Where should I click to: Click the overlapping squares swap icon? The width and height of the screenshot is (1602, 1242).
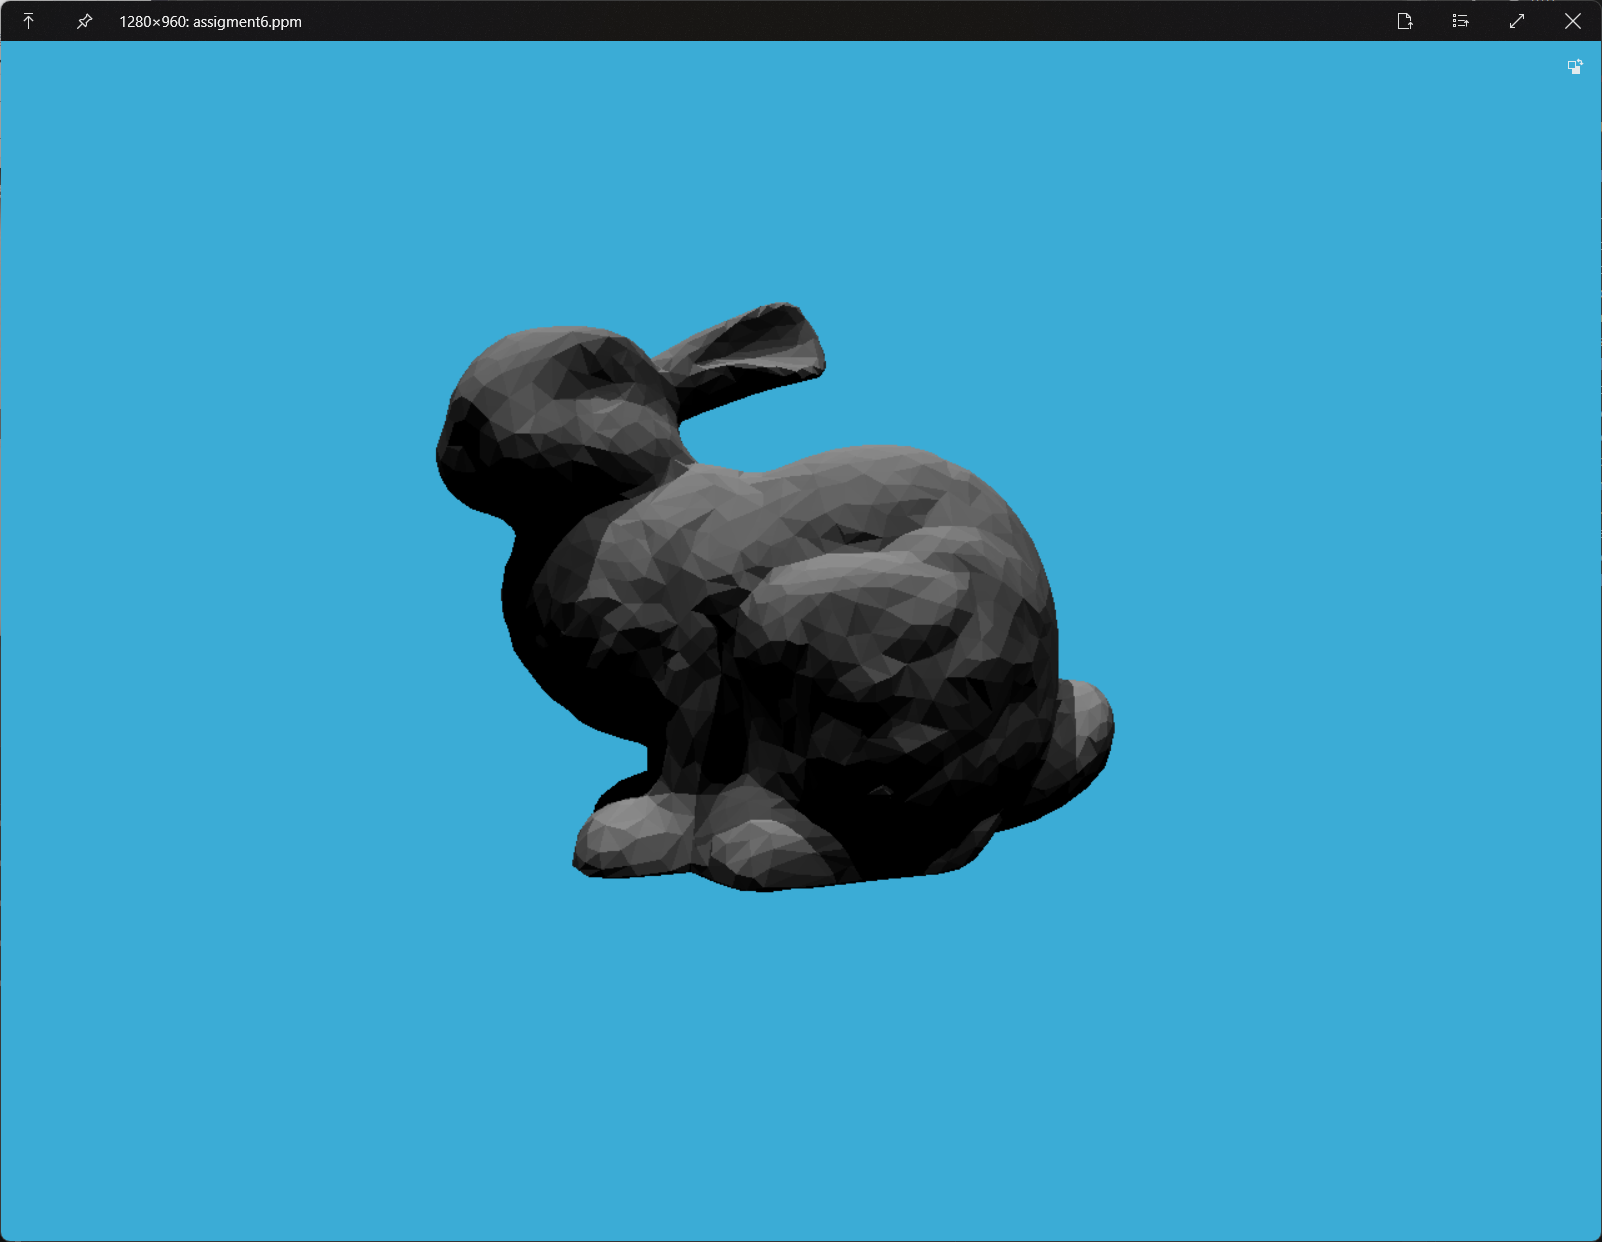pos(1575,67)
